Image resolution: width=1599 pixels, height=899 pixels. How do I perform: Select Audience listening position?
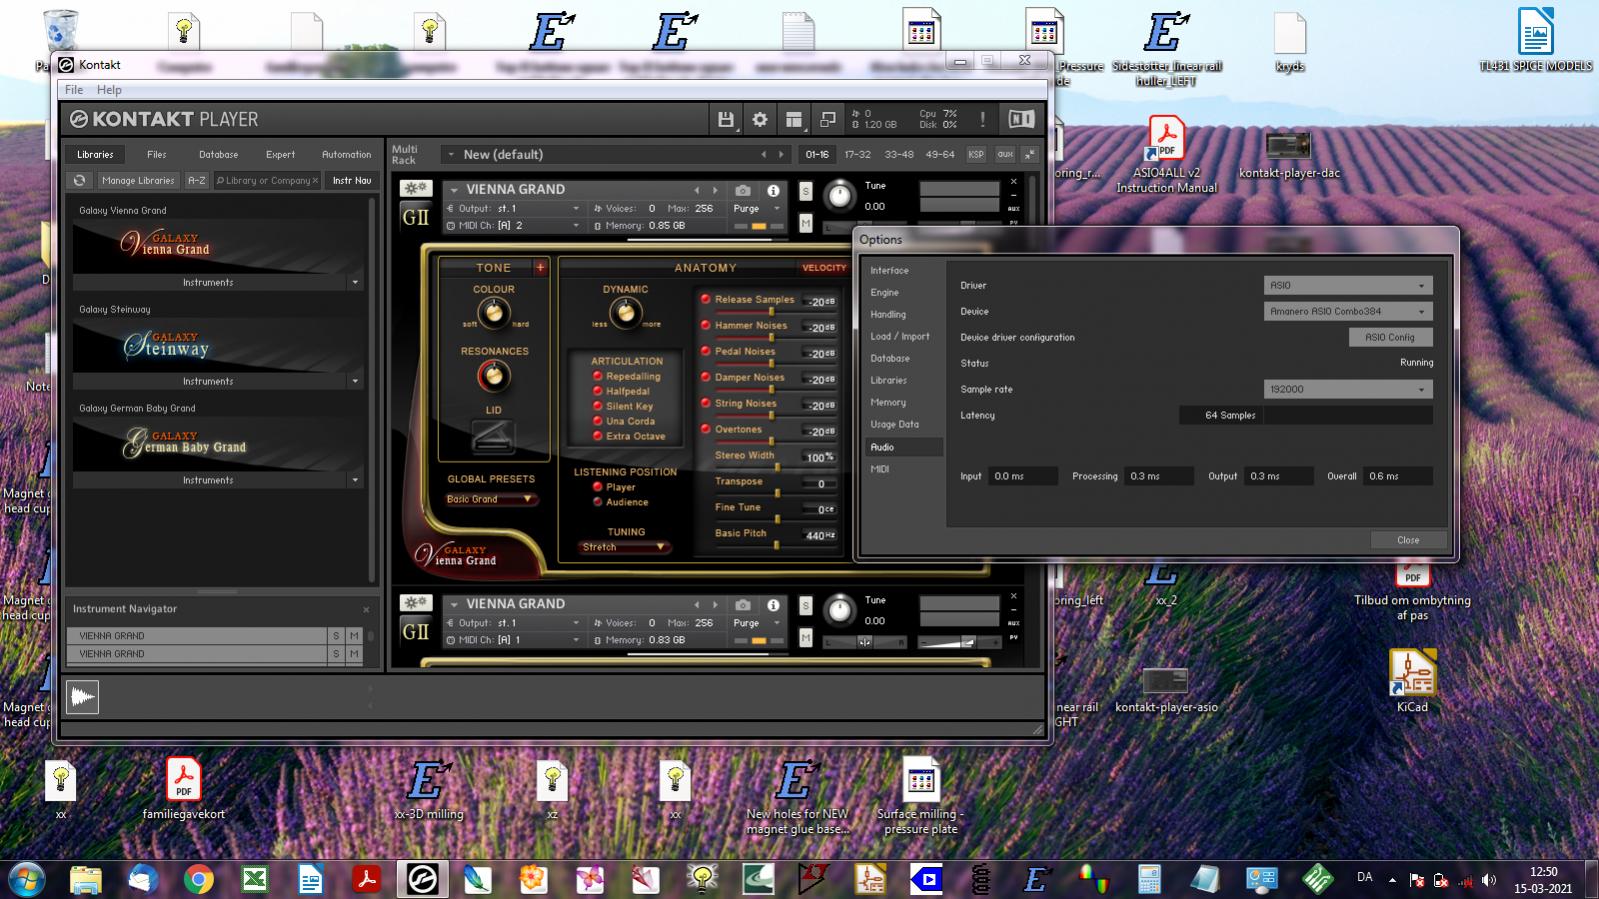598,502
